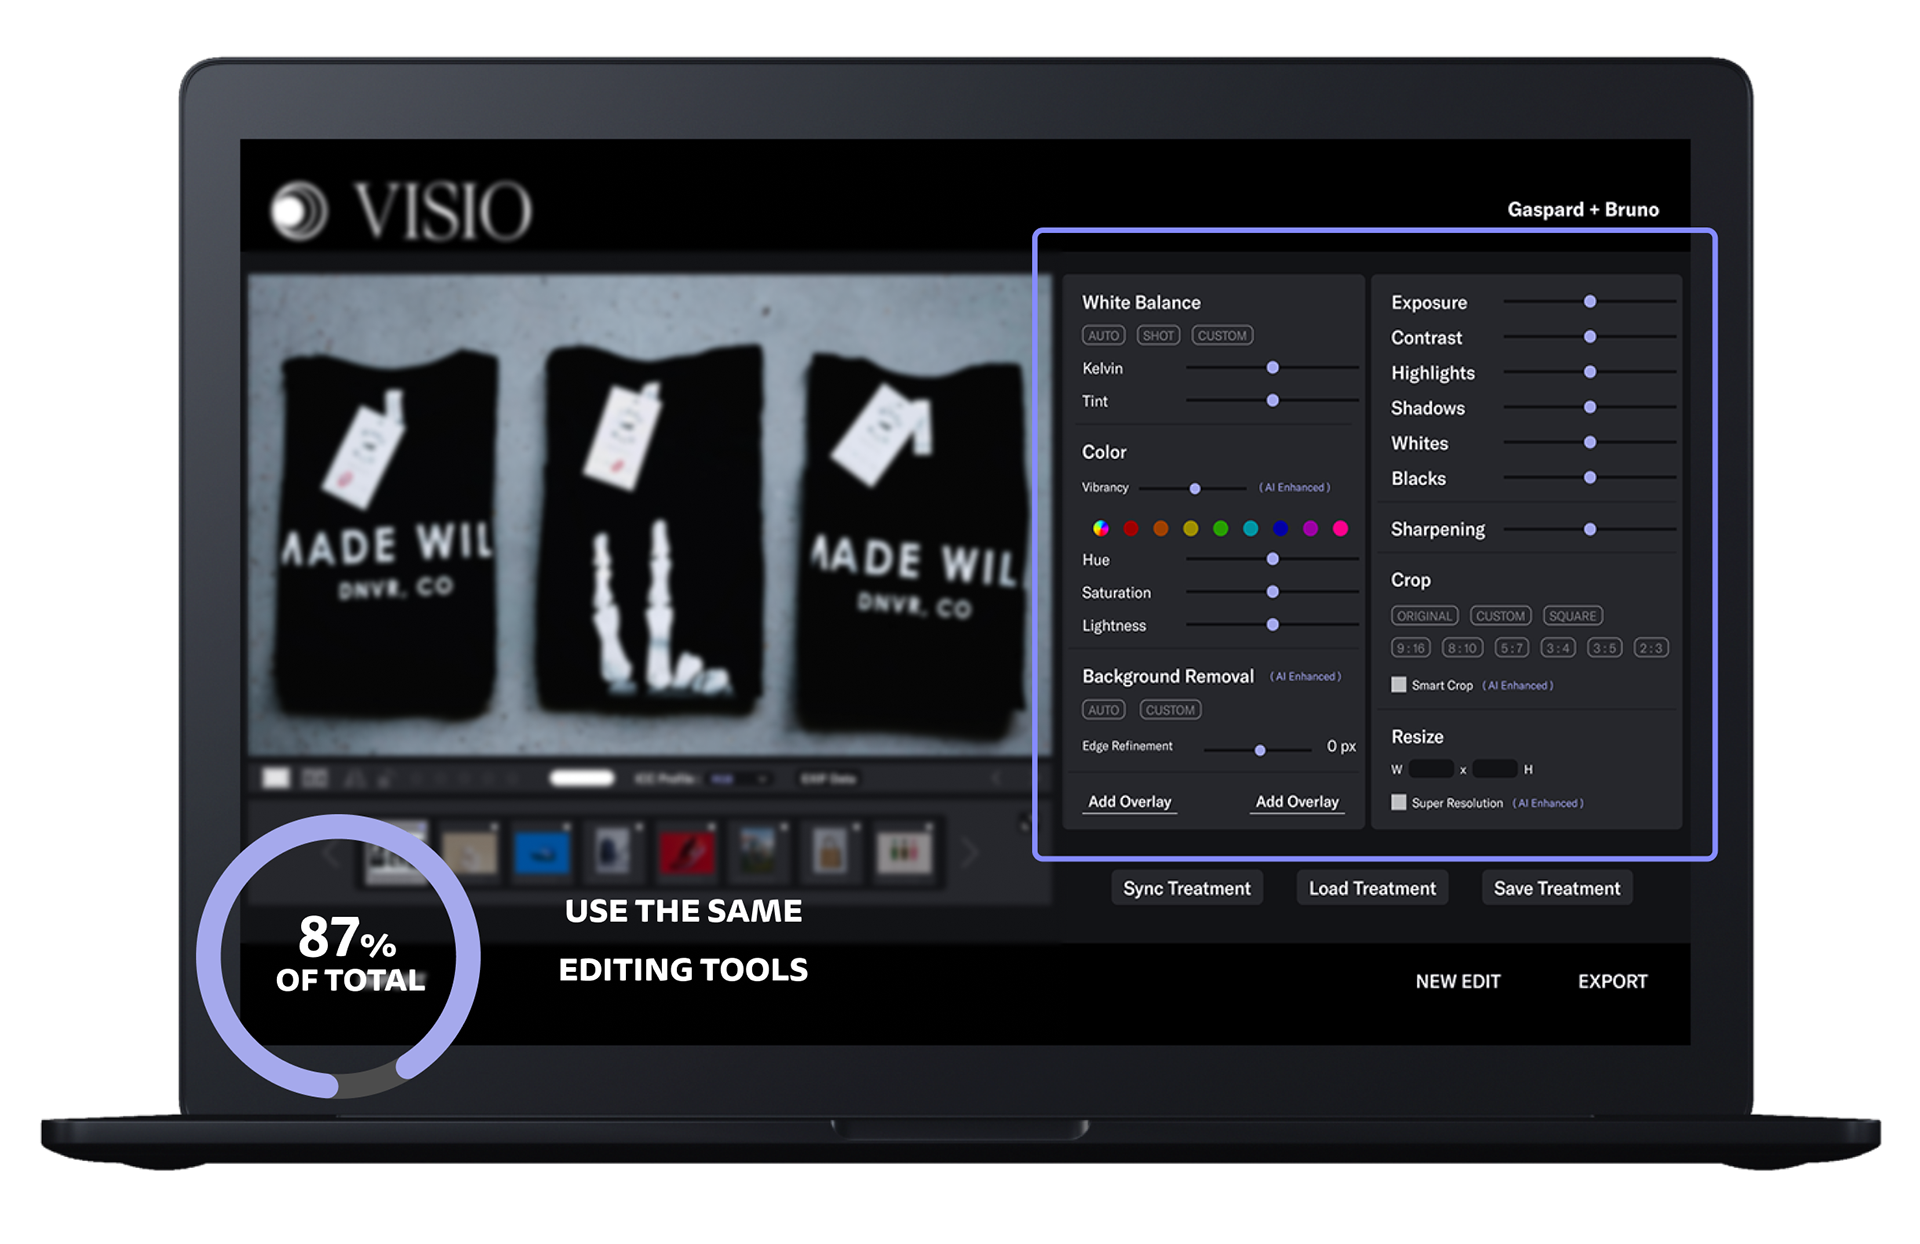Screen dimensions: 1920x1244
Task: Switch to single image view icon
Action: click(x=276, y=778)
